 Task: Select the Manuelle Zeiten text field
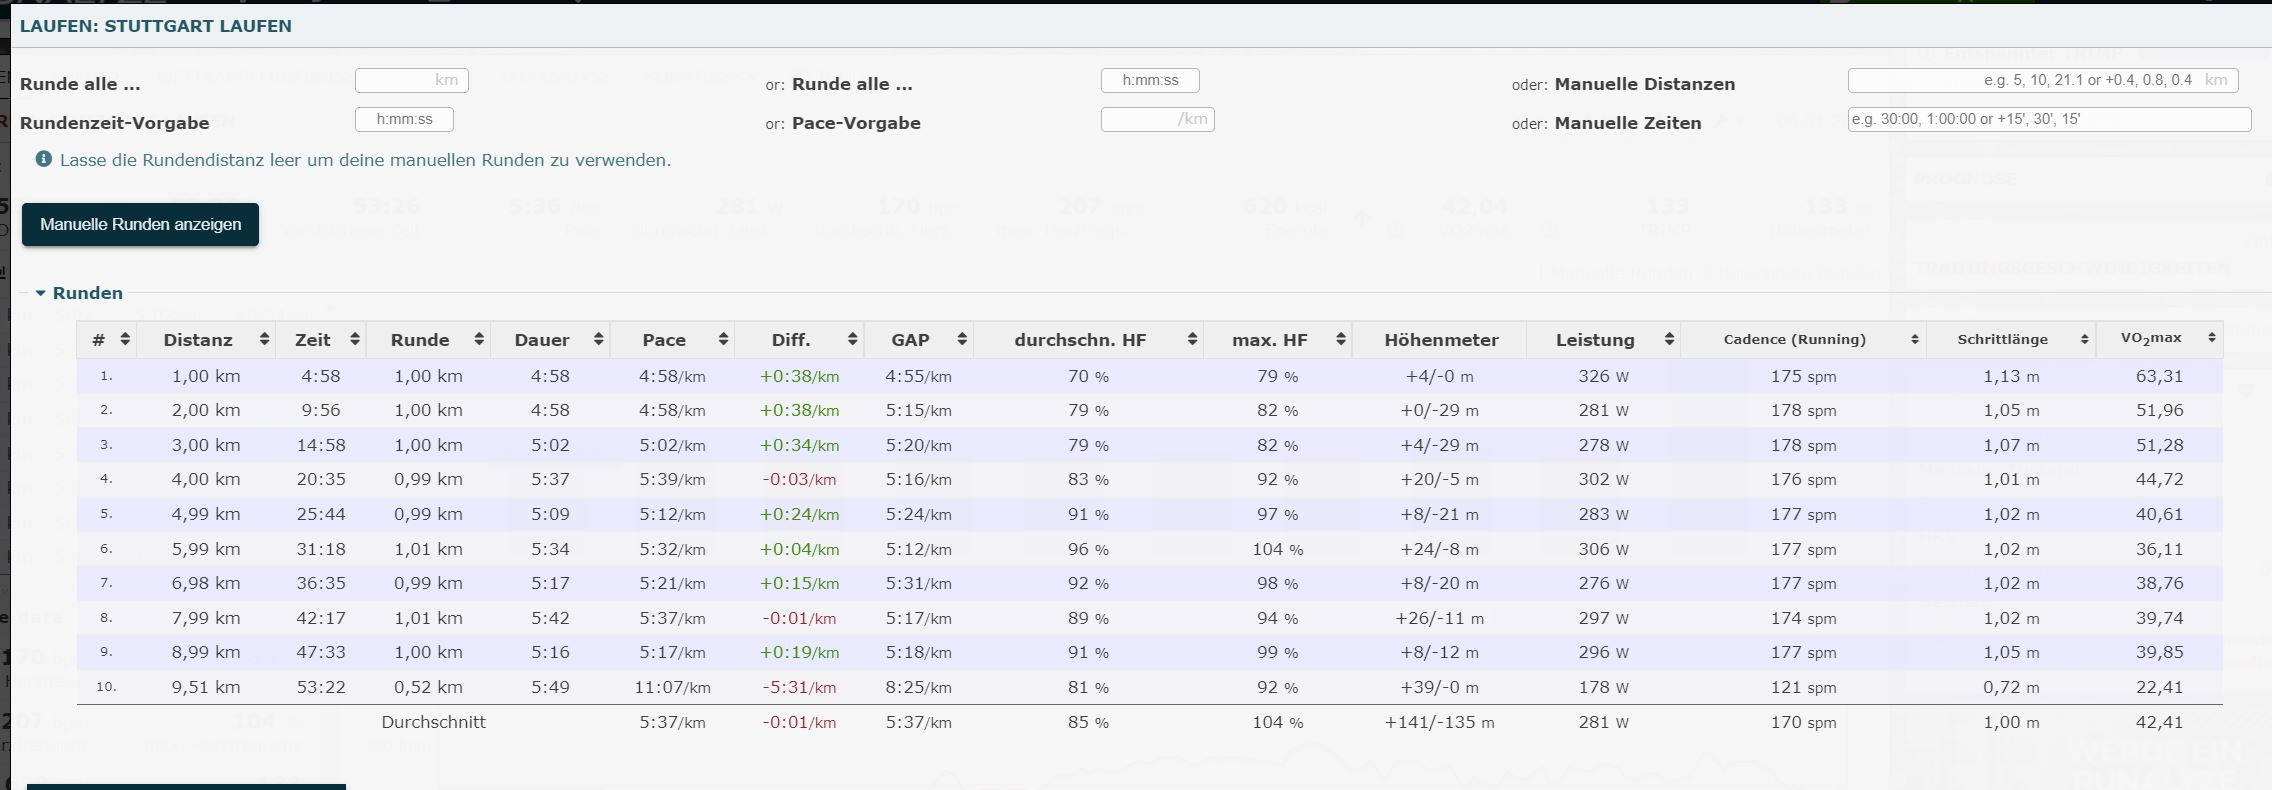[2048, 119]
